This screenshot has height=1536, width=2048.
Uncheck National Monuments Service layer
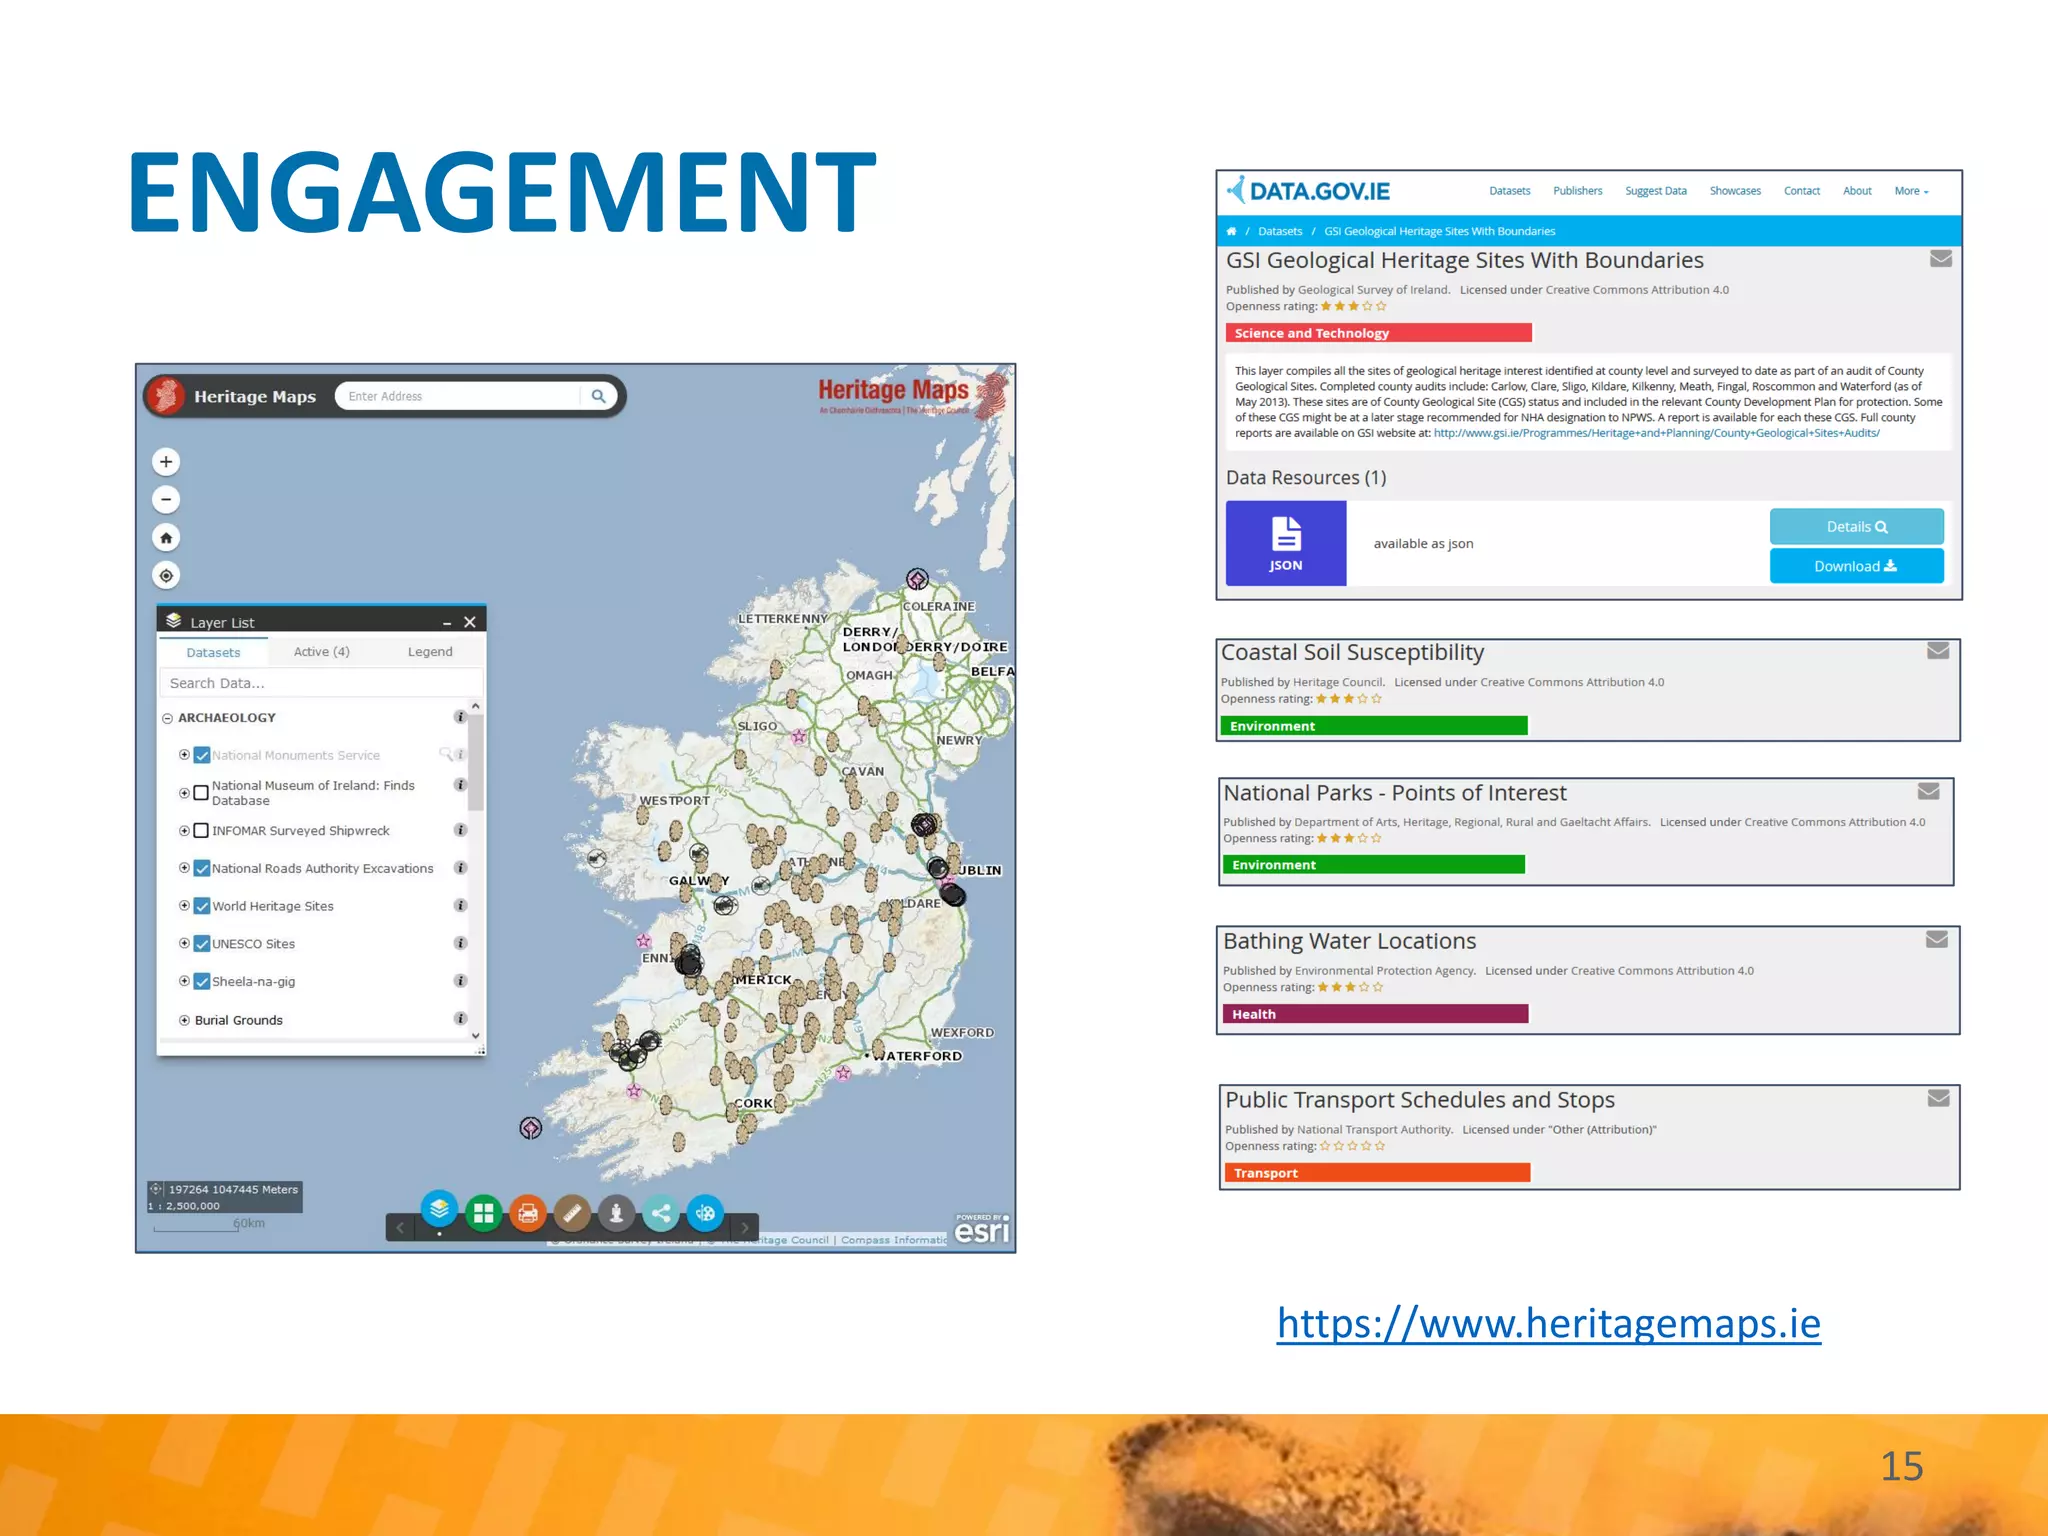(x=202, y=755)
